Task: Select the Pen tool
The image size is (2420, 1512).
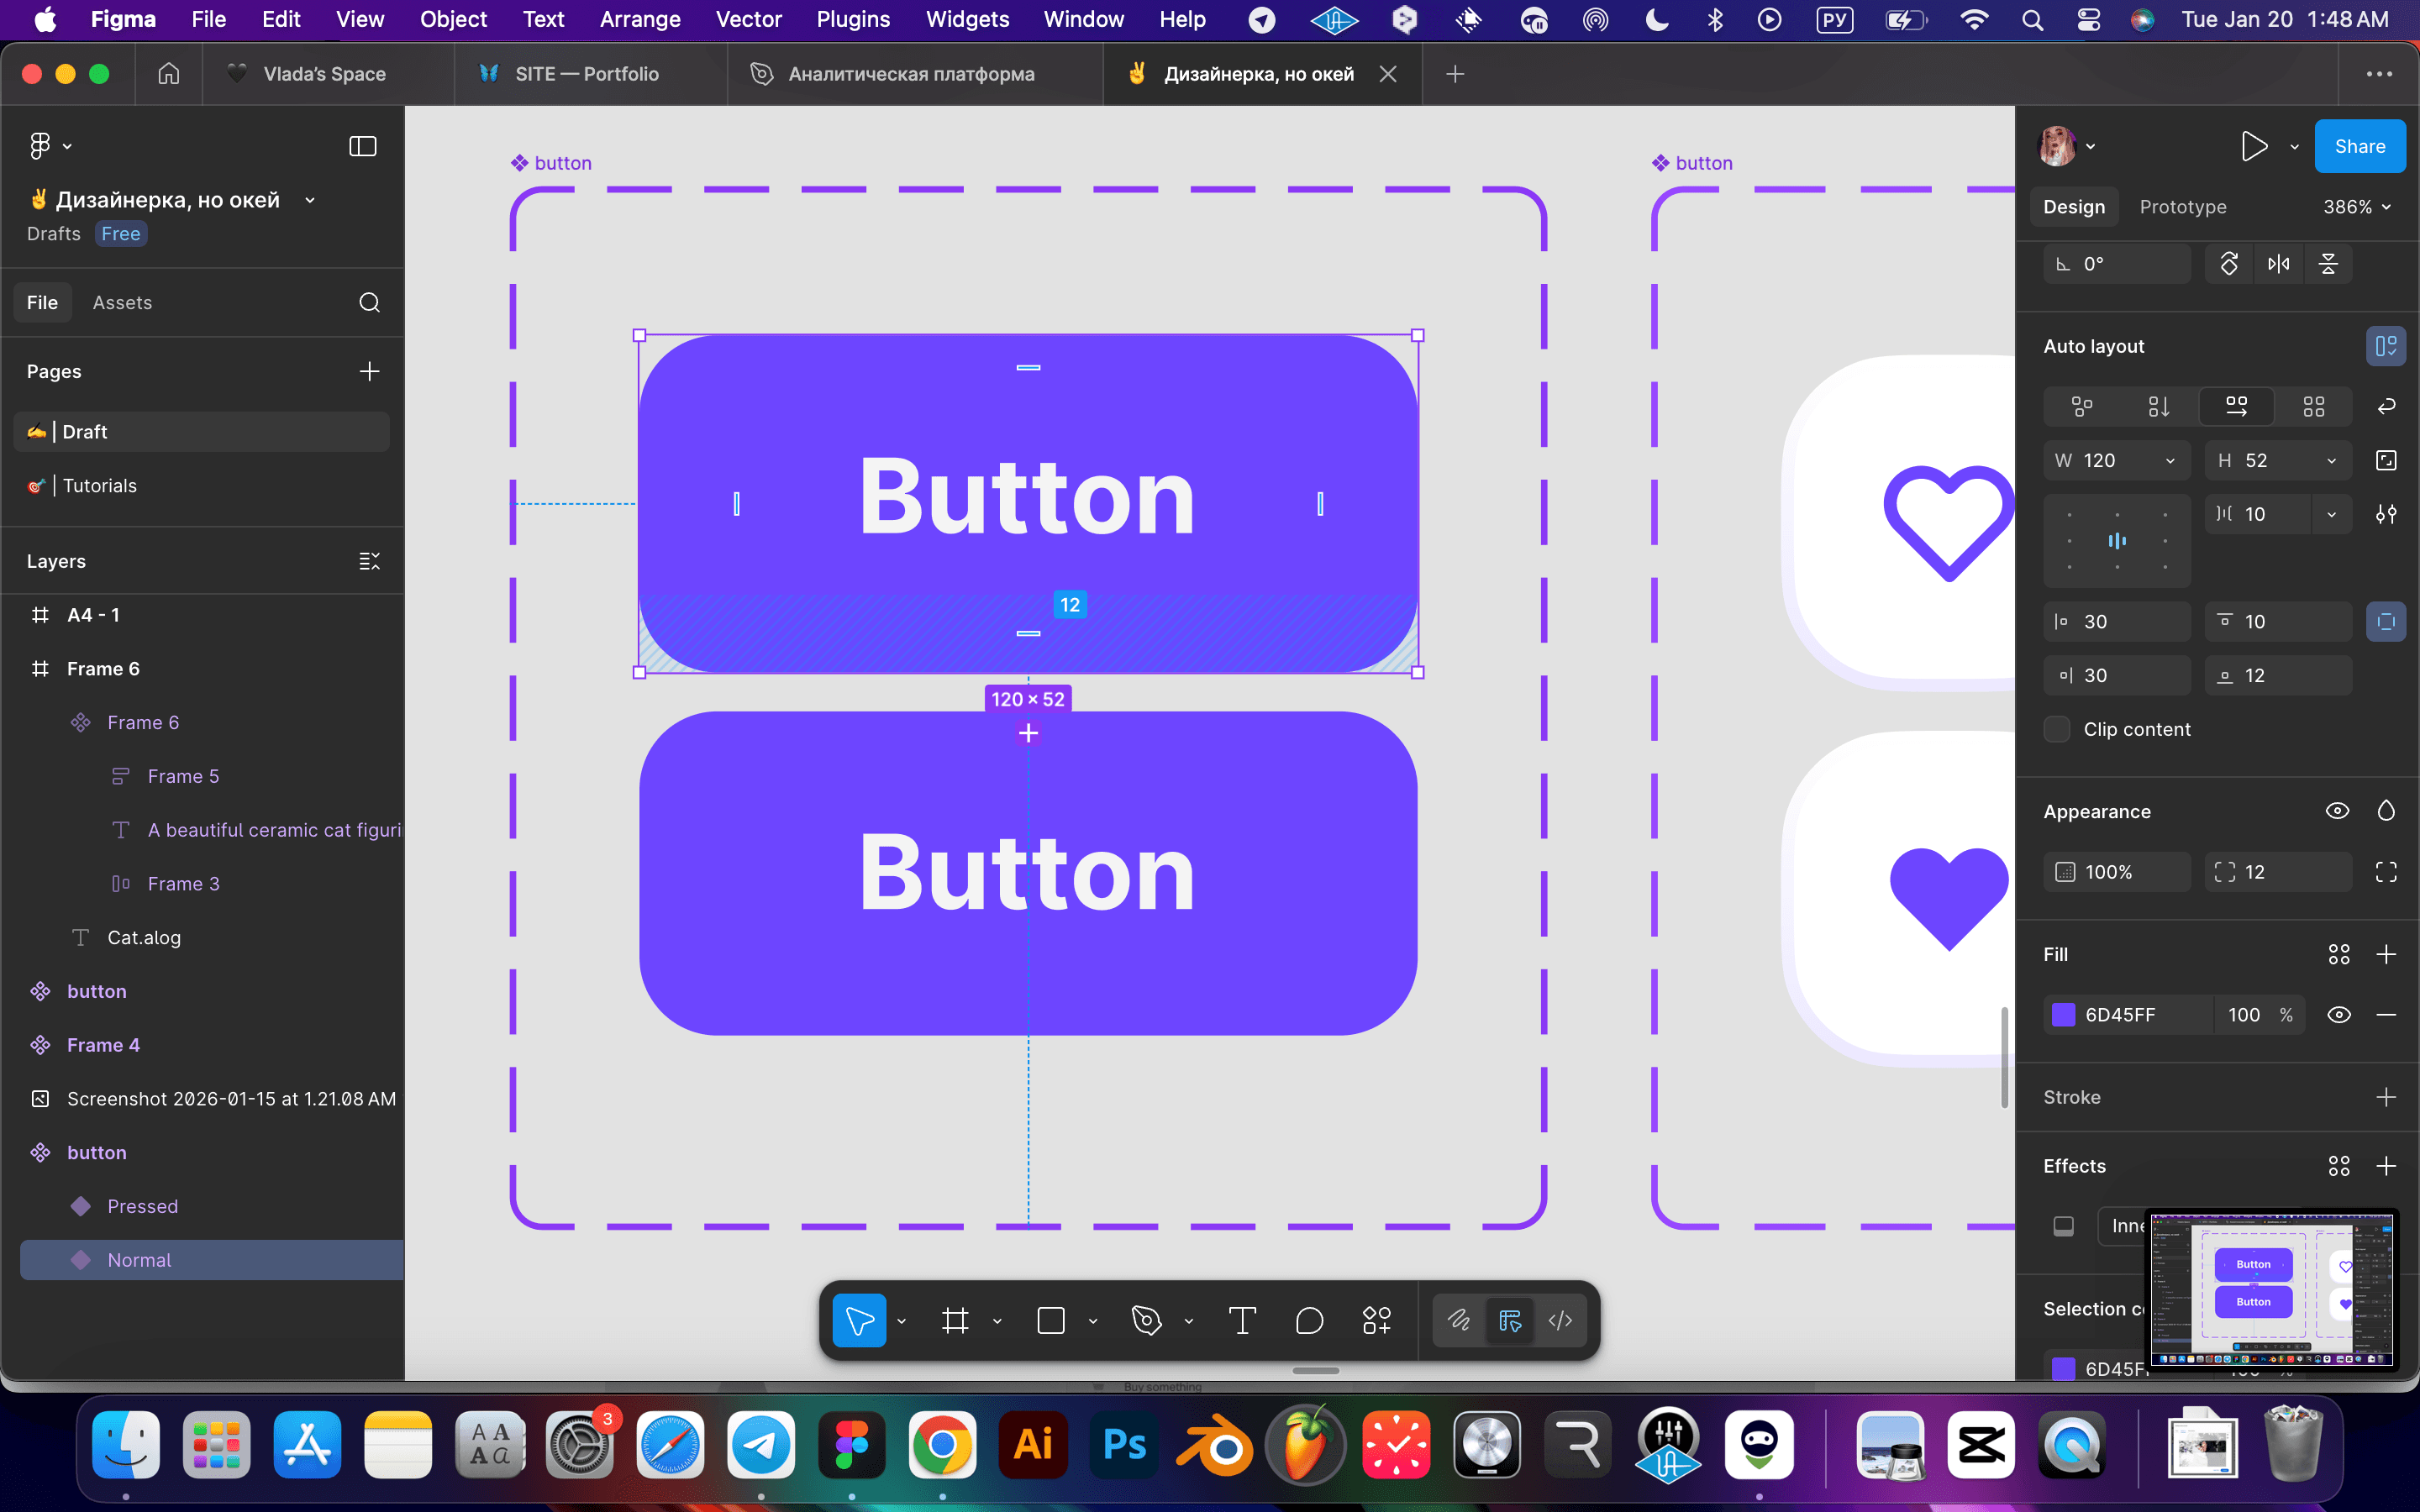Action: point(1146,1321)
